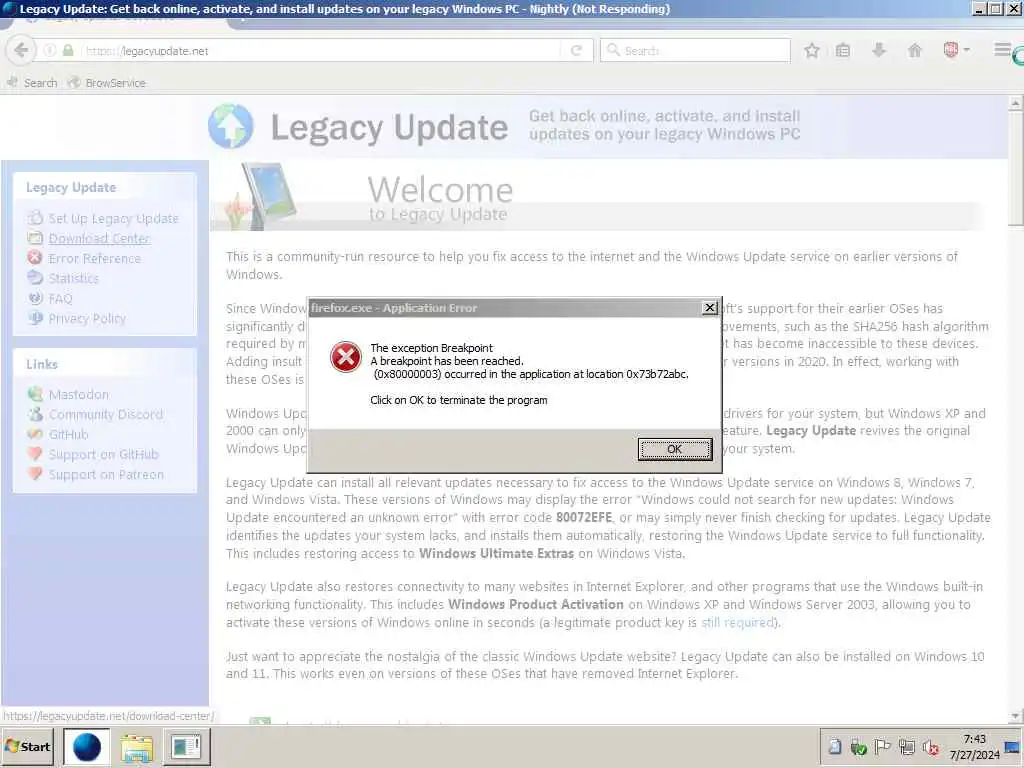
Task: Open the Download Center link
Action: (x=99, y=238)
